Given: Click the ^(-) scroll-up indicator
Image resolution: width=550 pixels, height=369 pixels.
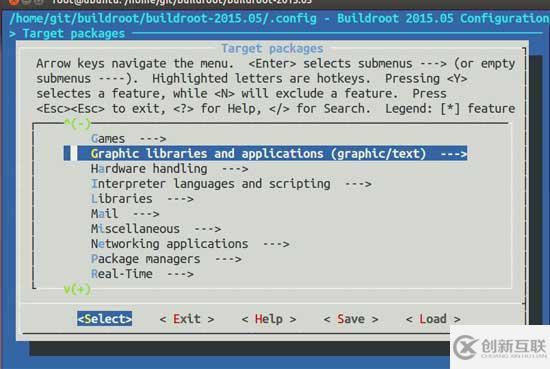Looking at the screenshot, I should [x=77, y=123].
